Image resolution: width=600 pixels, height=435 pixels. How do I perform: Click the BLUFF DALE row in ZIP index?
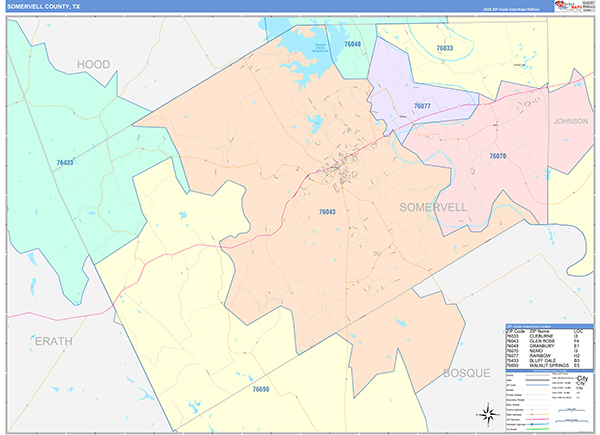point(549,361)
